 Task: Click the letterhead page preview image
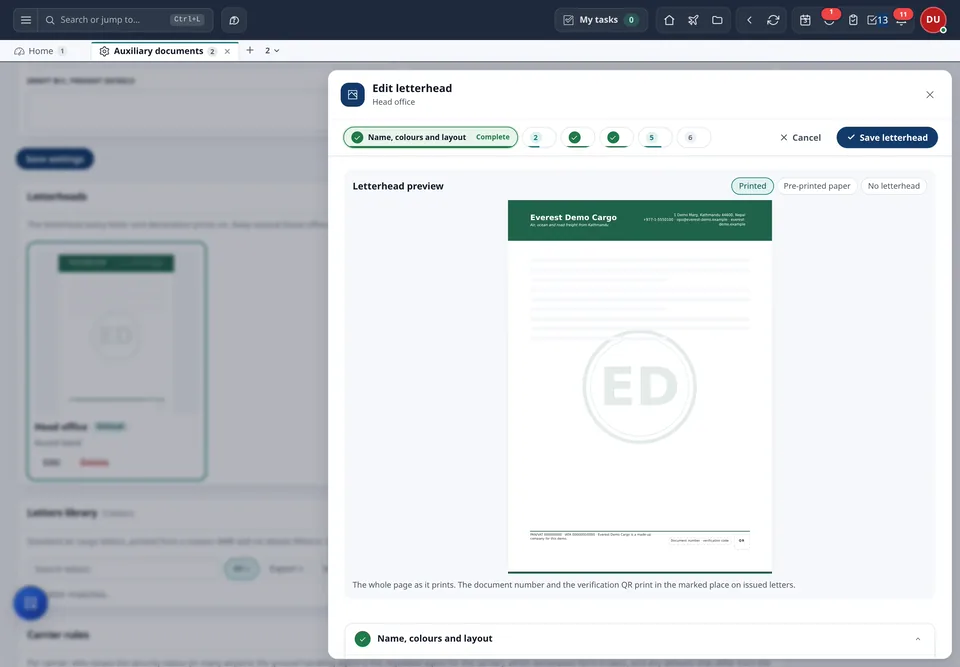640,386
